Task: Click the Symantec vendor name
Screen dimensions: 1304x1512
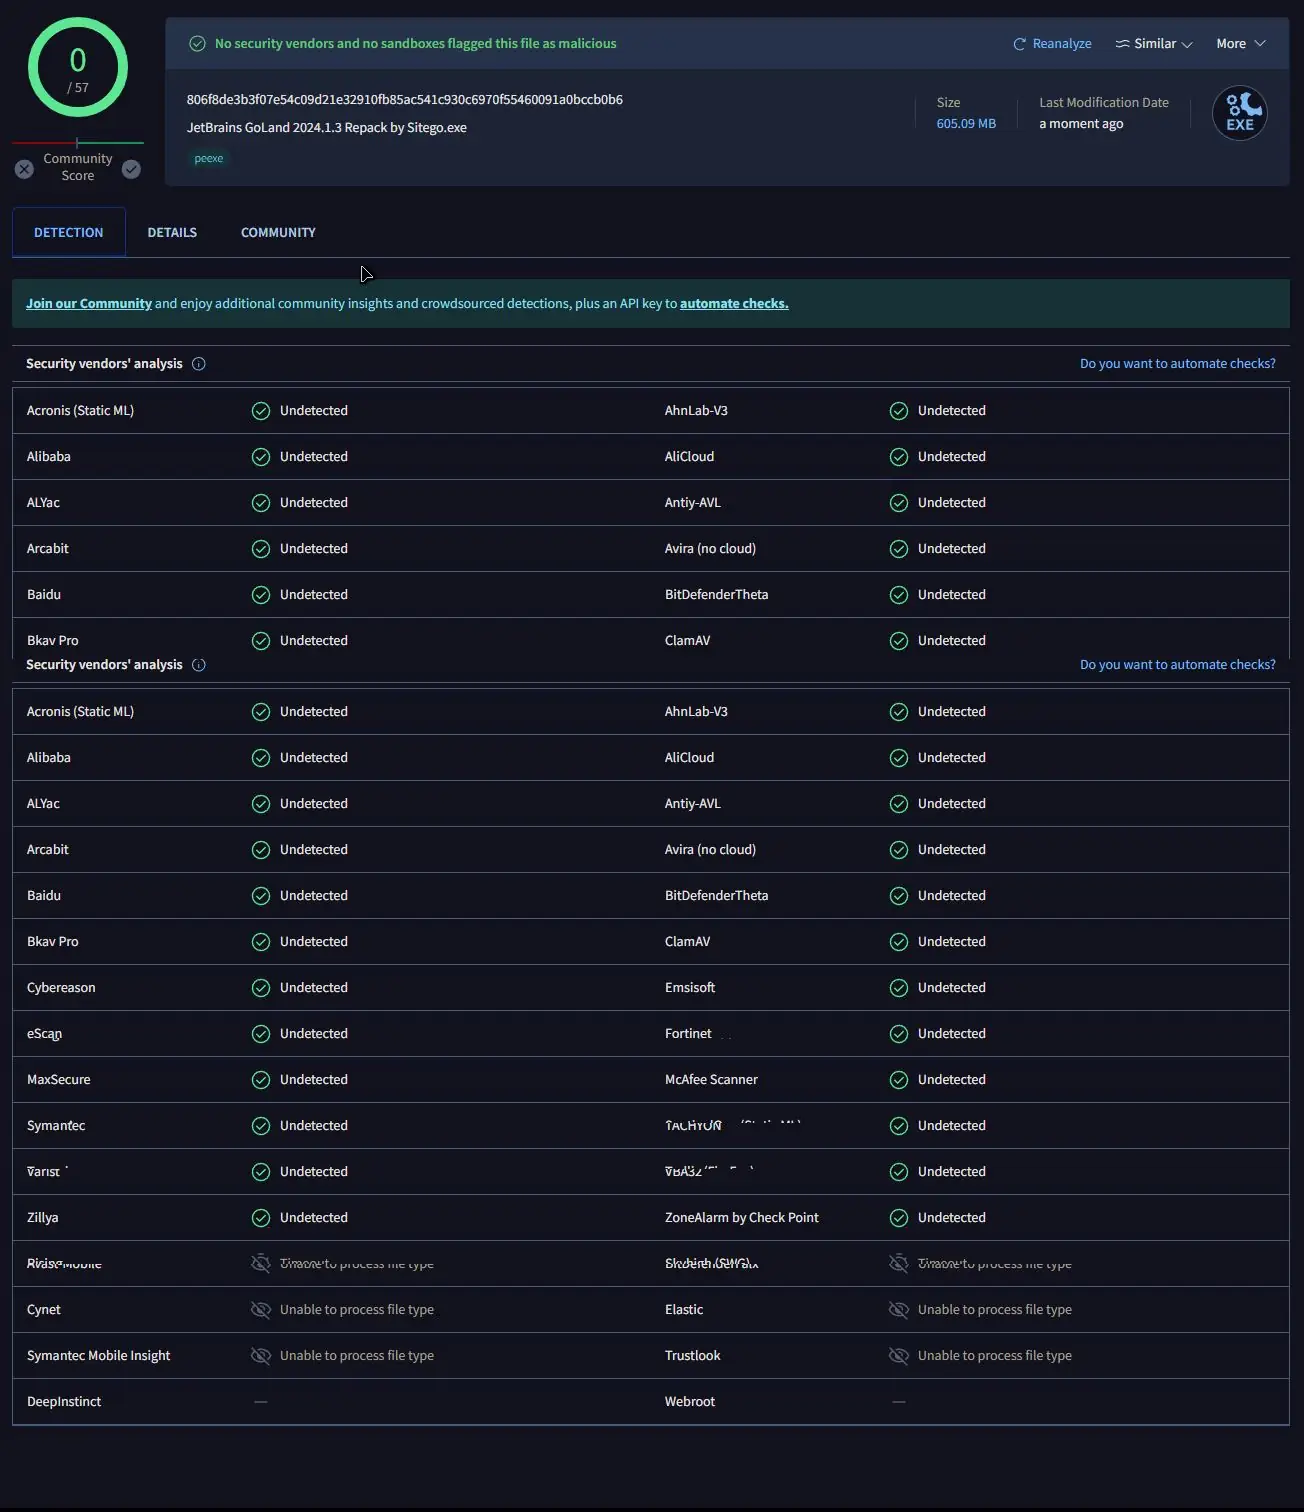Action: [56, 1126]
